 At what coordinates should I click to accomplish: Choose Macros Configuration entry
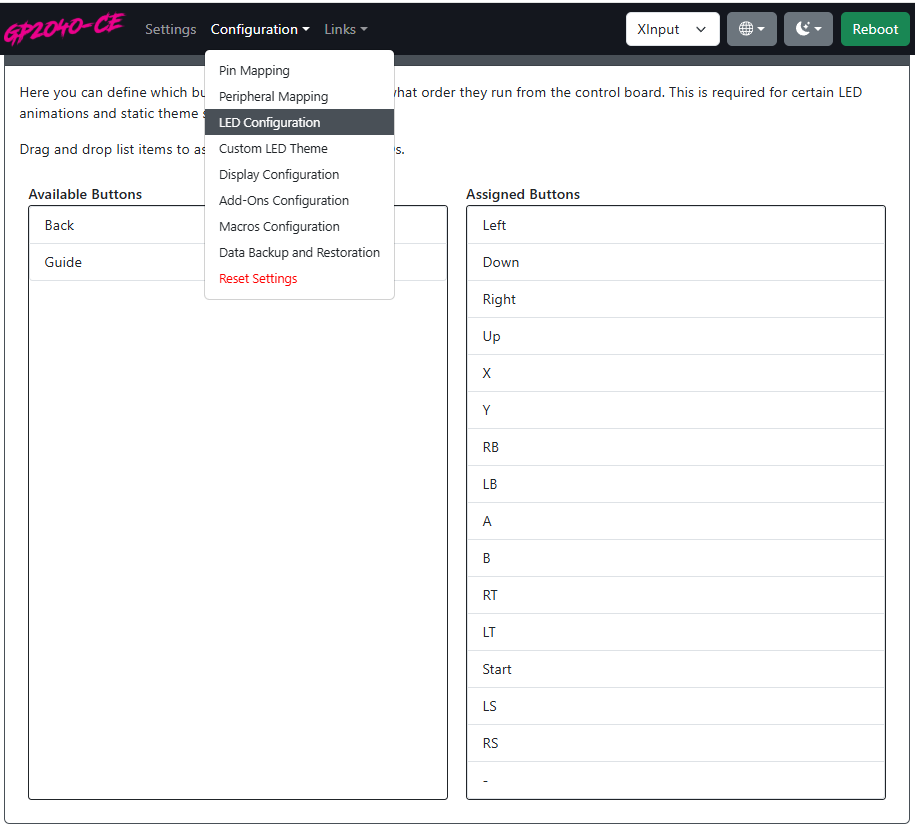click(x=279, y=227)
